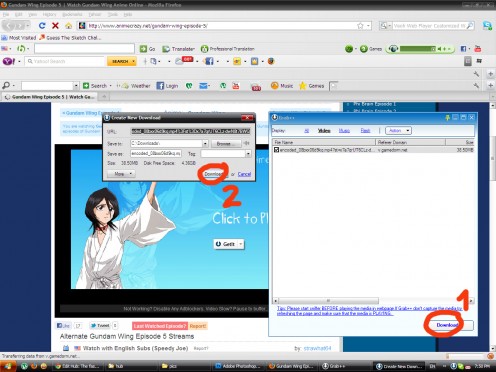
Task: Filter Grab++ list by Music
Action: [344, 131]
